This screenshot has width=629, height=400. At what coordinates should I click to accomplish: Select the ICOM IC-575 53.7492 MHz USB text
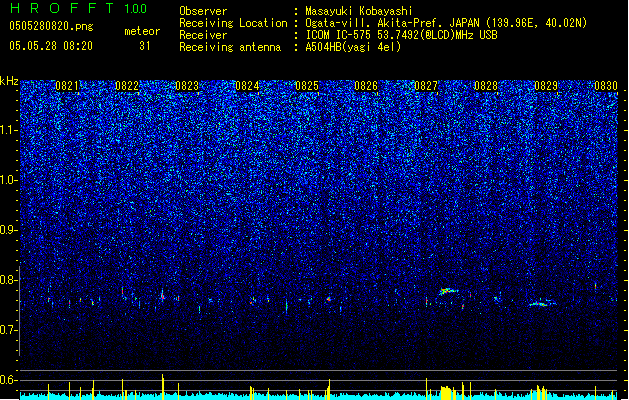point(402,35)
